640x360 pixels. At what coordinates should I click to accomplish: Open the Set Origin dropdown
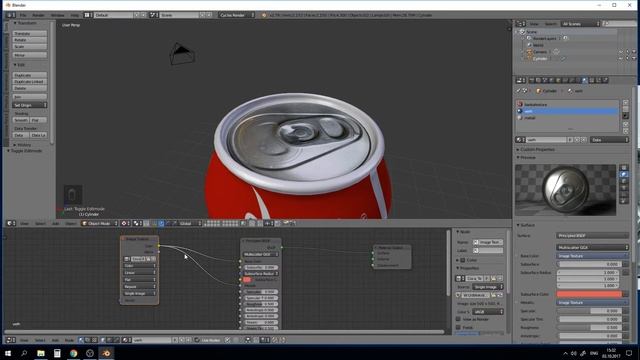click(29, 105)
